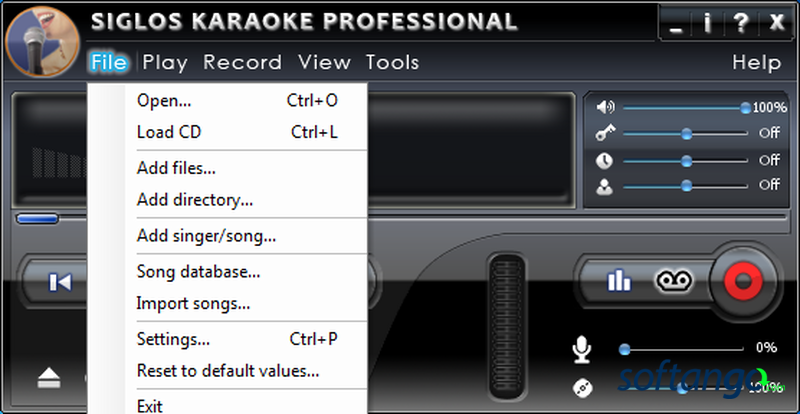The image size is (800, 414).
Task: Click the singer microphone logo
Action: point(42,41)
